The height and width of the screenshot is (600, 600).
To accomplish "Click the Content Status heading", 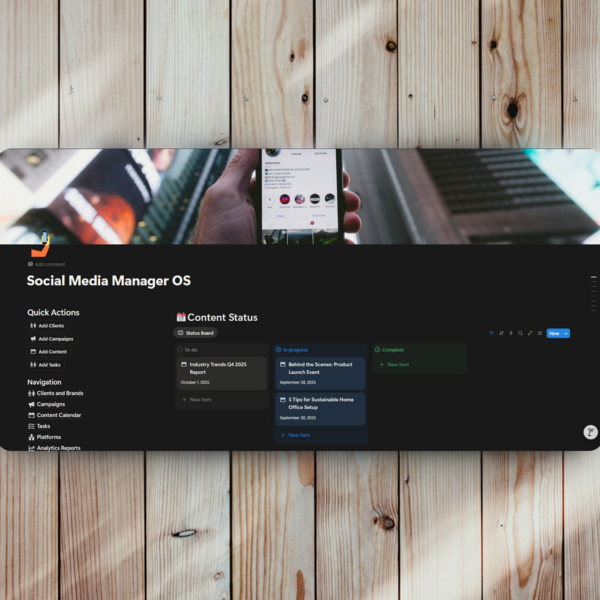I will click(x=222, y=317).
